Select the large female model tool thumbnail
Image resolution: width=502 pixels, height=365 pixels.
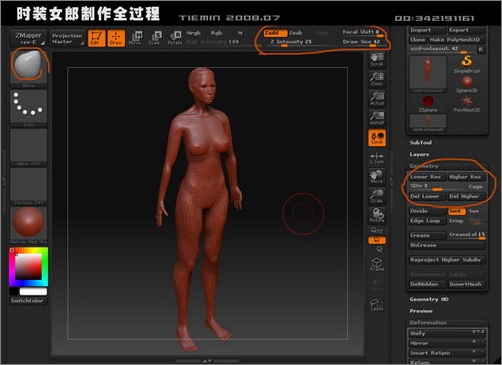[428, 74]
